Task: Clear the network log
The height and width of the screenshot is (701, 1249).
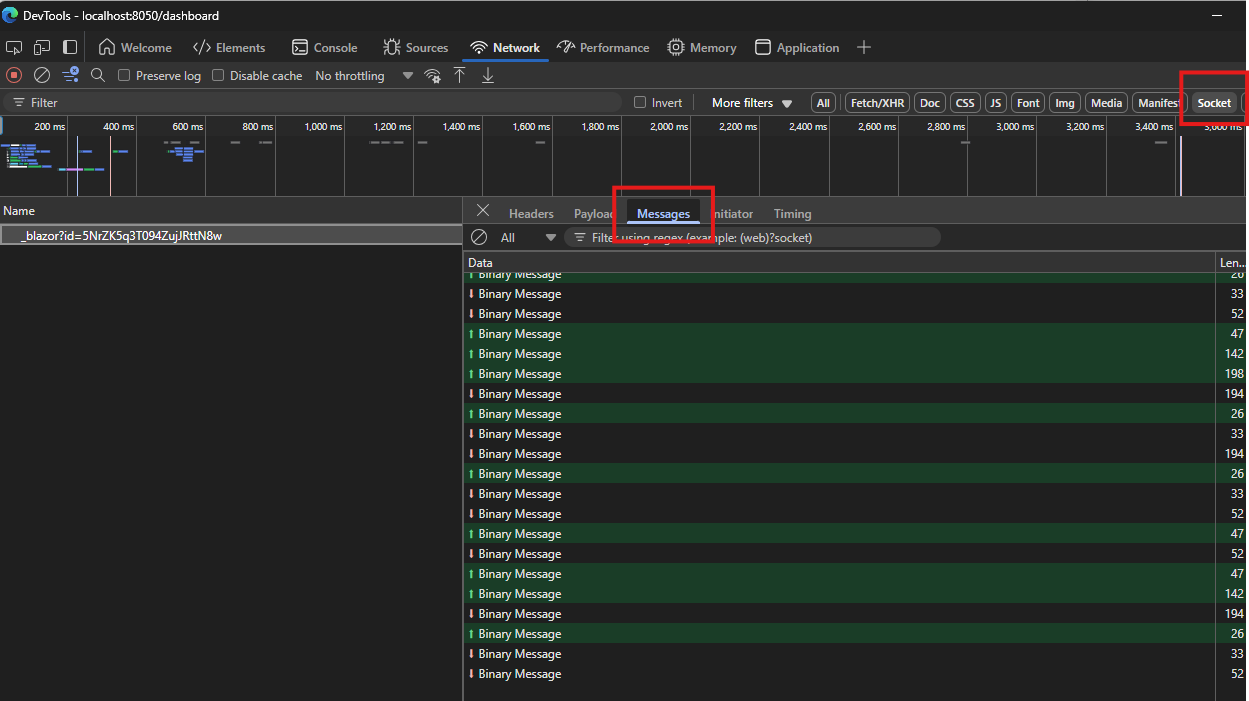Action: pyautogui.click(x=42, y=75)
